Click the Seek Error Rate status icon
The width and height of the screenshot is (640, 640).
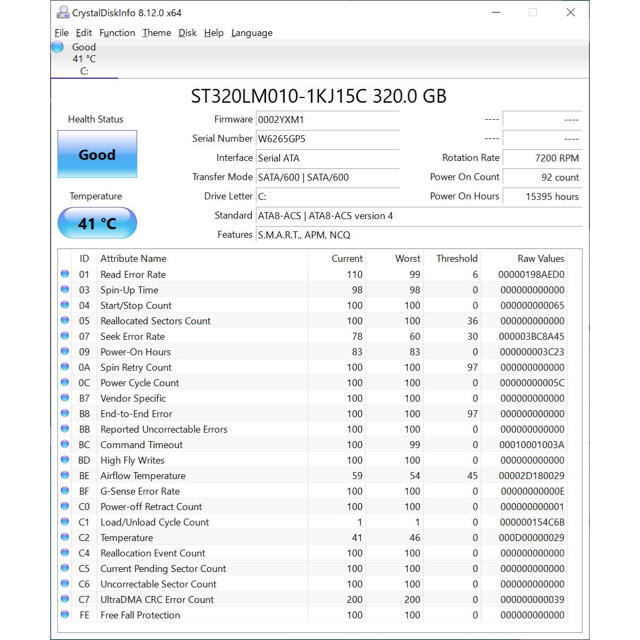[65, 336]
